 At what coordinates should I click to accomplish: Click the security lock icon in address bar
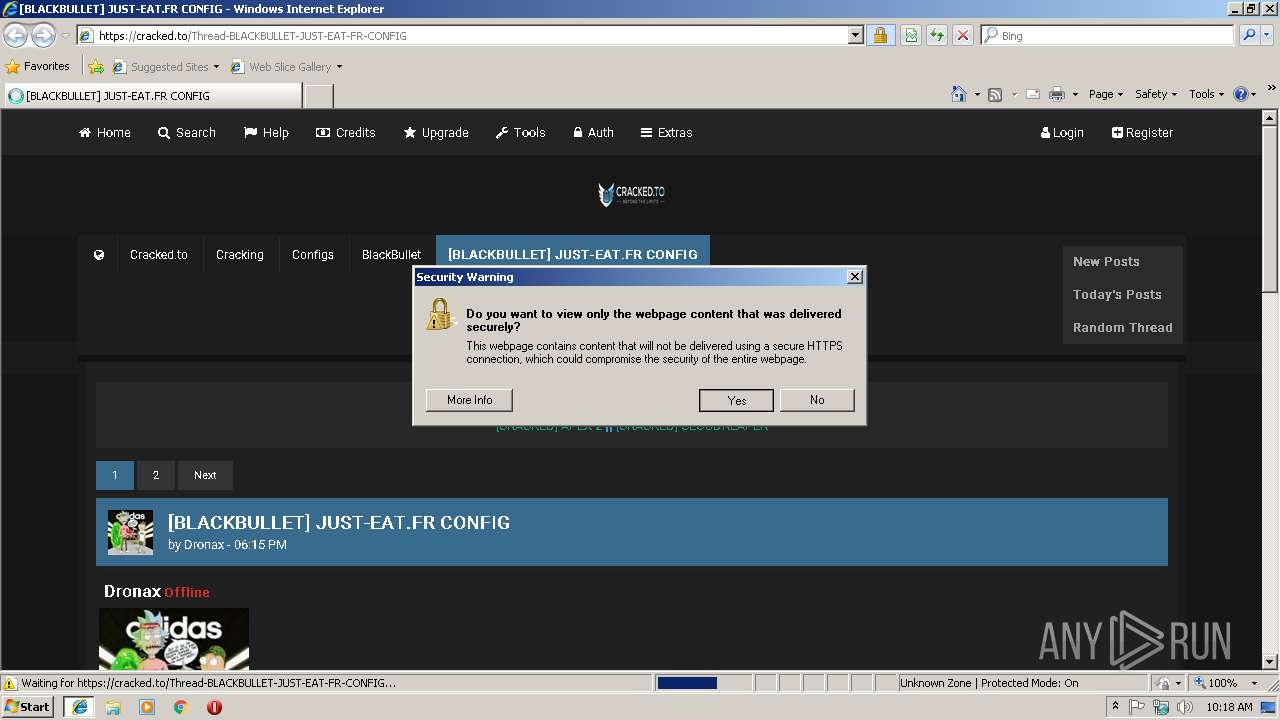(x=880, y=35)
